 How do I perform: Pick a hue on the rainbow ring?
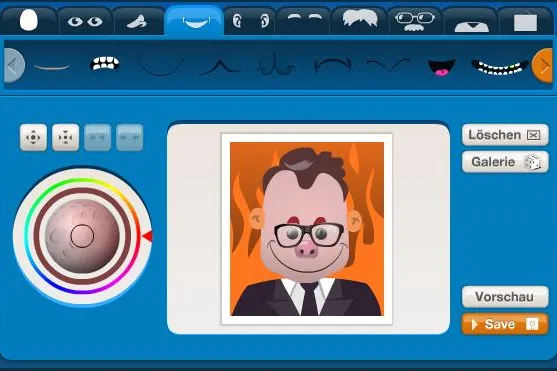(82, 181)
